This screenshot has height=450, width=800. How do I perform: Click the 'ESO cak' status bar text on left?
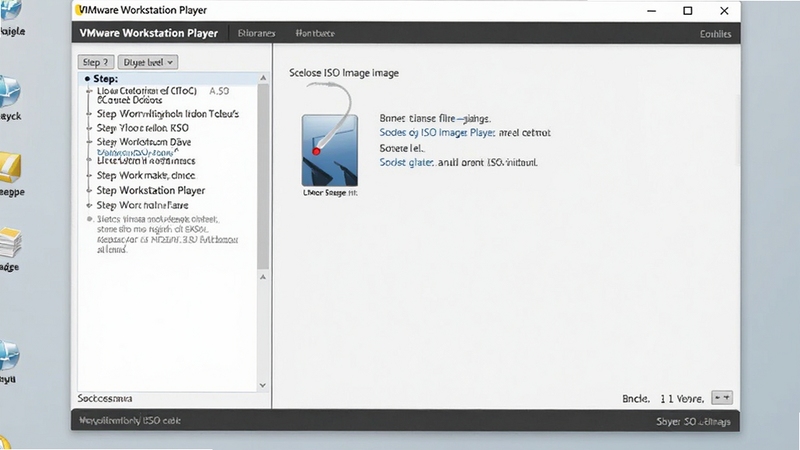161,420
